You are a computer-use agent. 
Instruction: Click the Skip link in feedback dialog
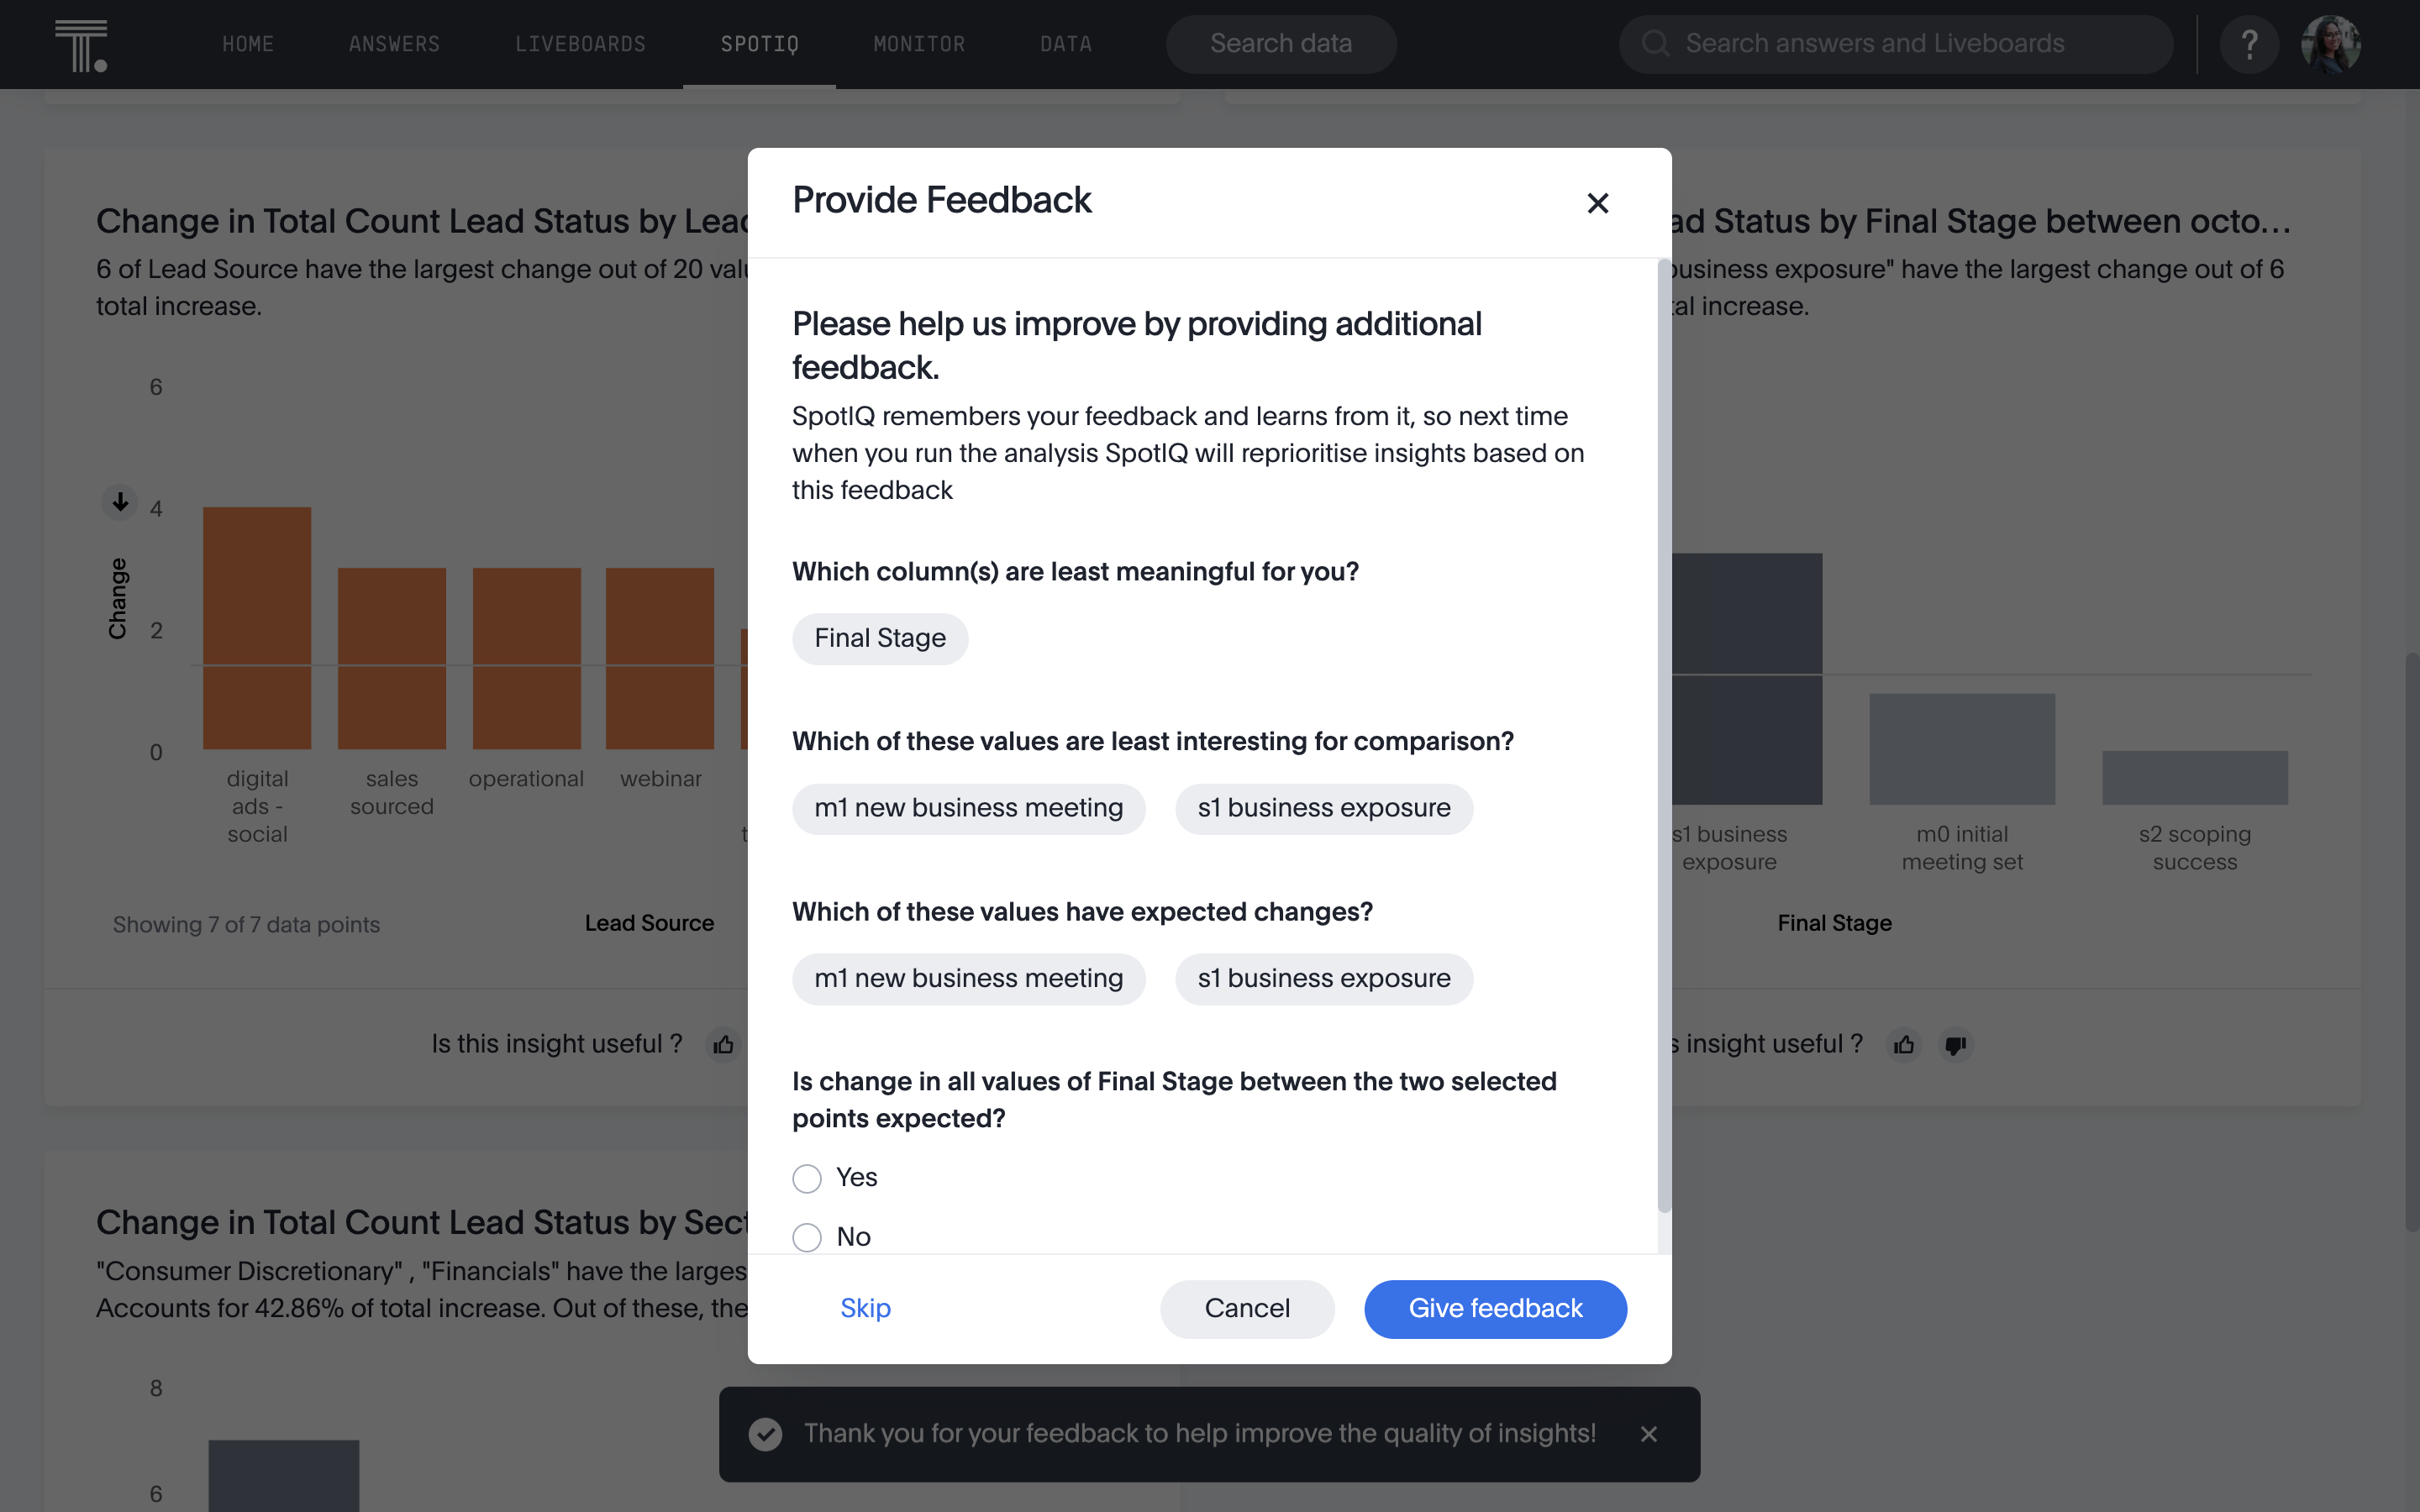(x=864, y=1308)
